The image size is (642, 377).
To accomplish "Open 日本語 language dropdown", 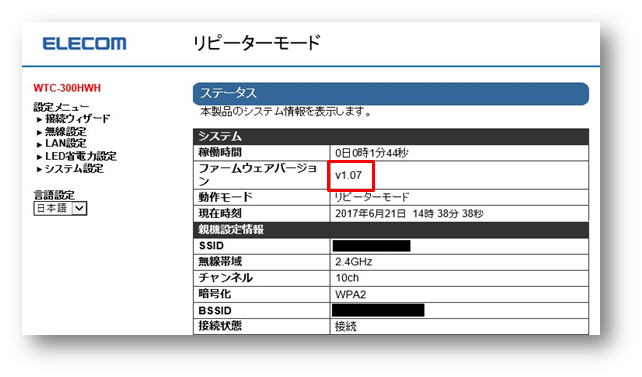I will coord(60,208).
